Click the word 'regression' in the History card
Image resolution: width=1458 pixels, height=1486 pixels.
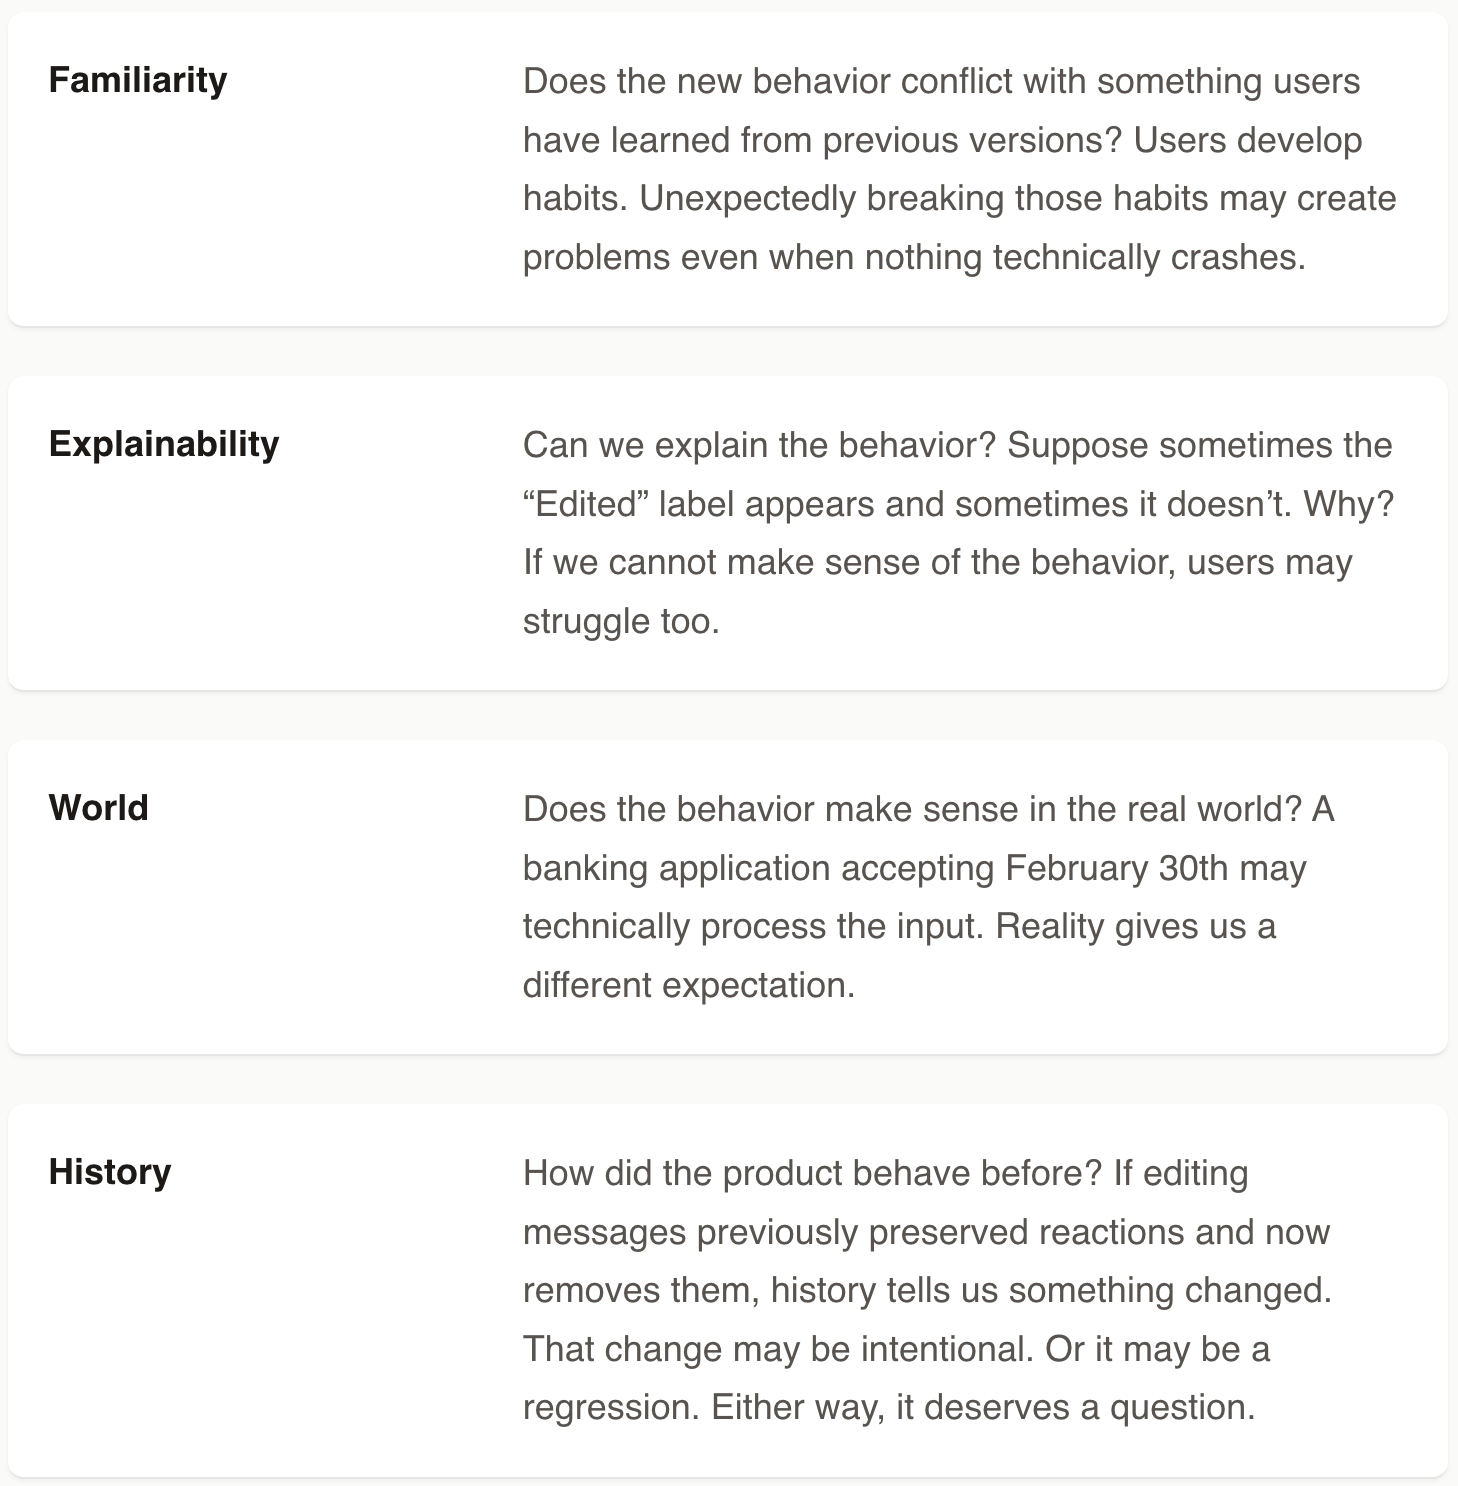coord(609,1408)
